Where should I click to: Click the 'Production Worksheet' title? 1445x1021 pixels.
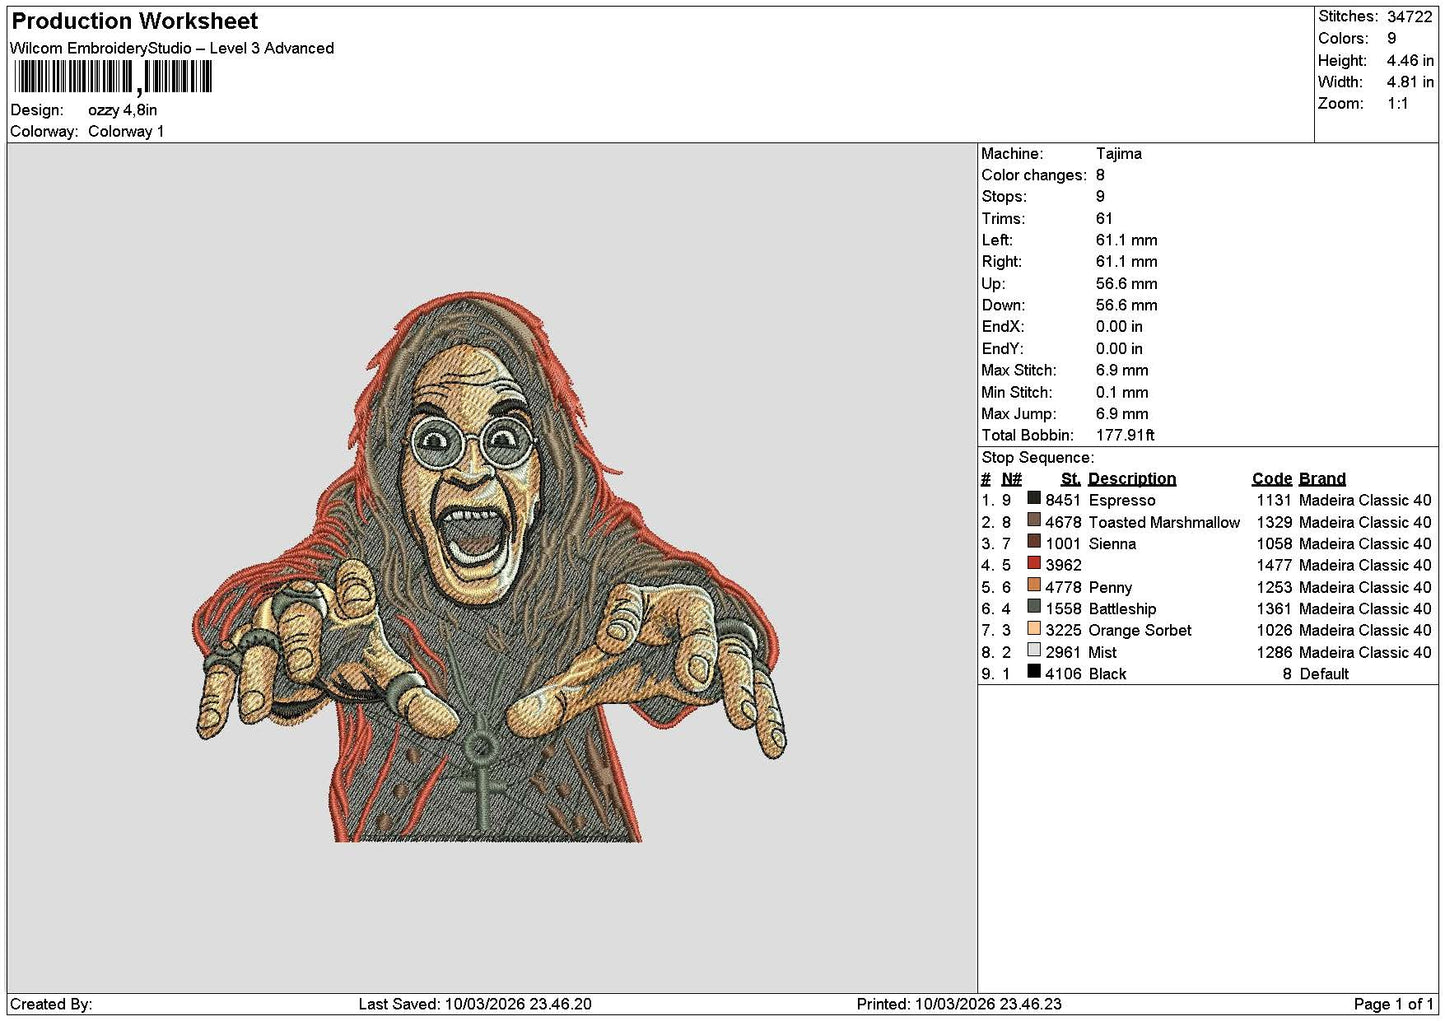135,21
